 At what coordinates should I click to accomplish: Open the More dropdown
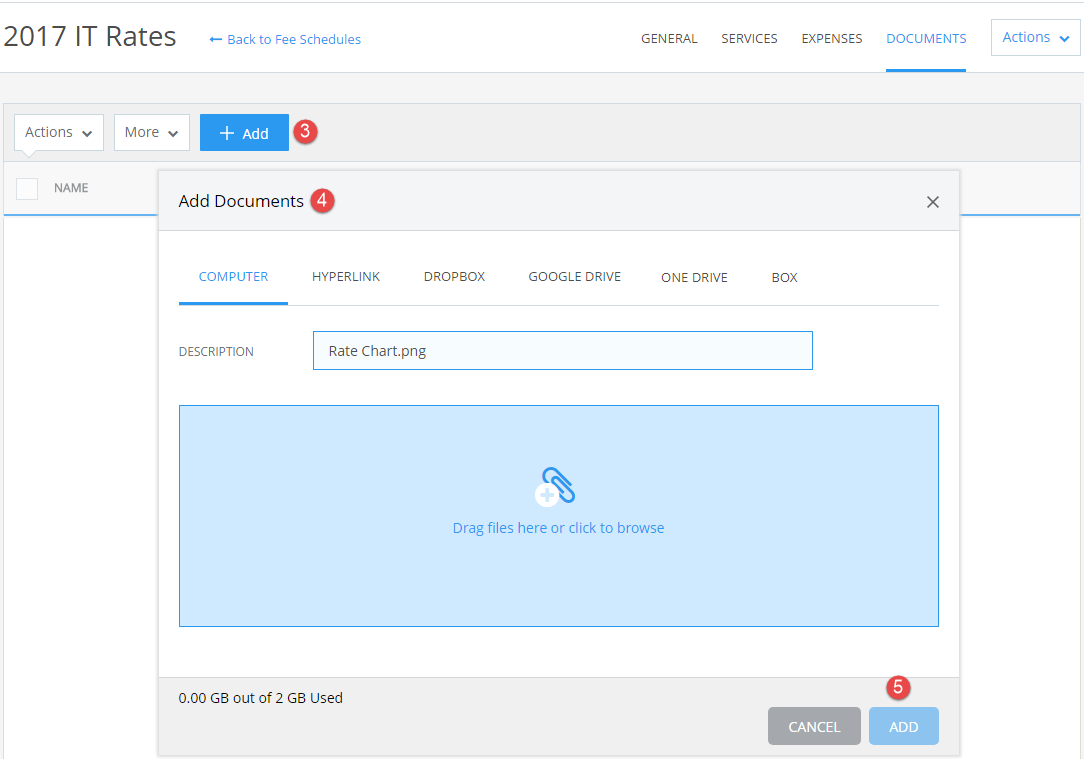click(x=151, y=132)
